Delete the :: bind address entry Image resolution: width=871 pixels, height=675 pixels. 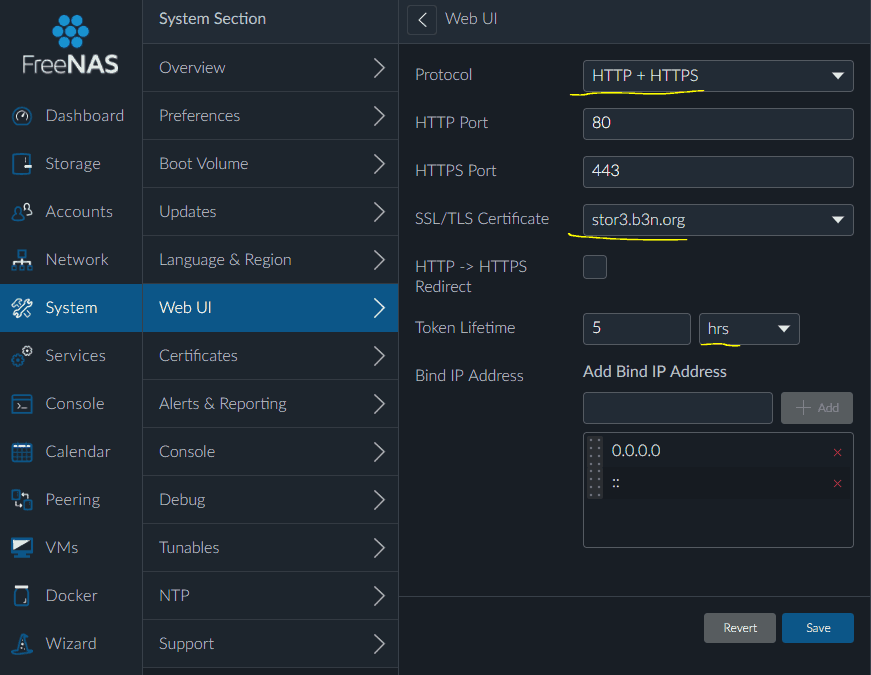[837, 483]
